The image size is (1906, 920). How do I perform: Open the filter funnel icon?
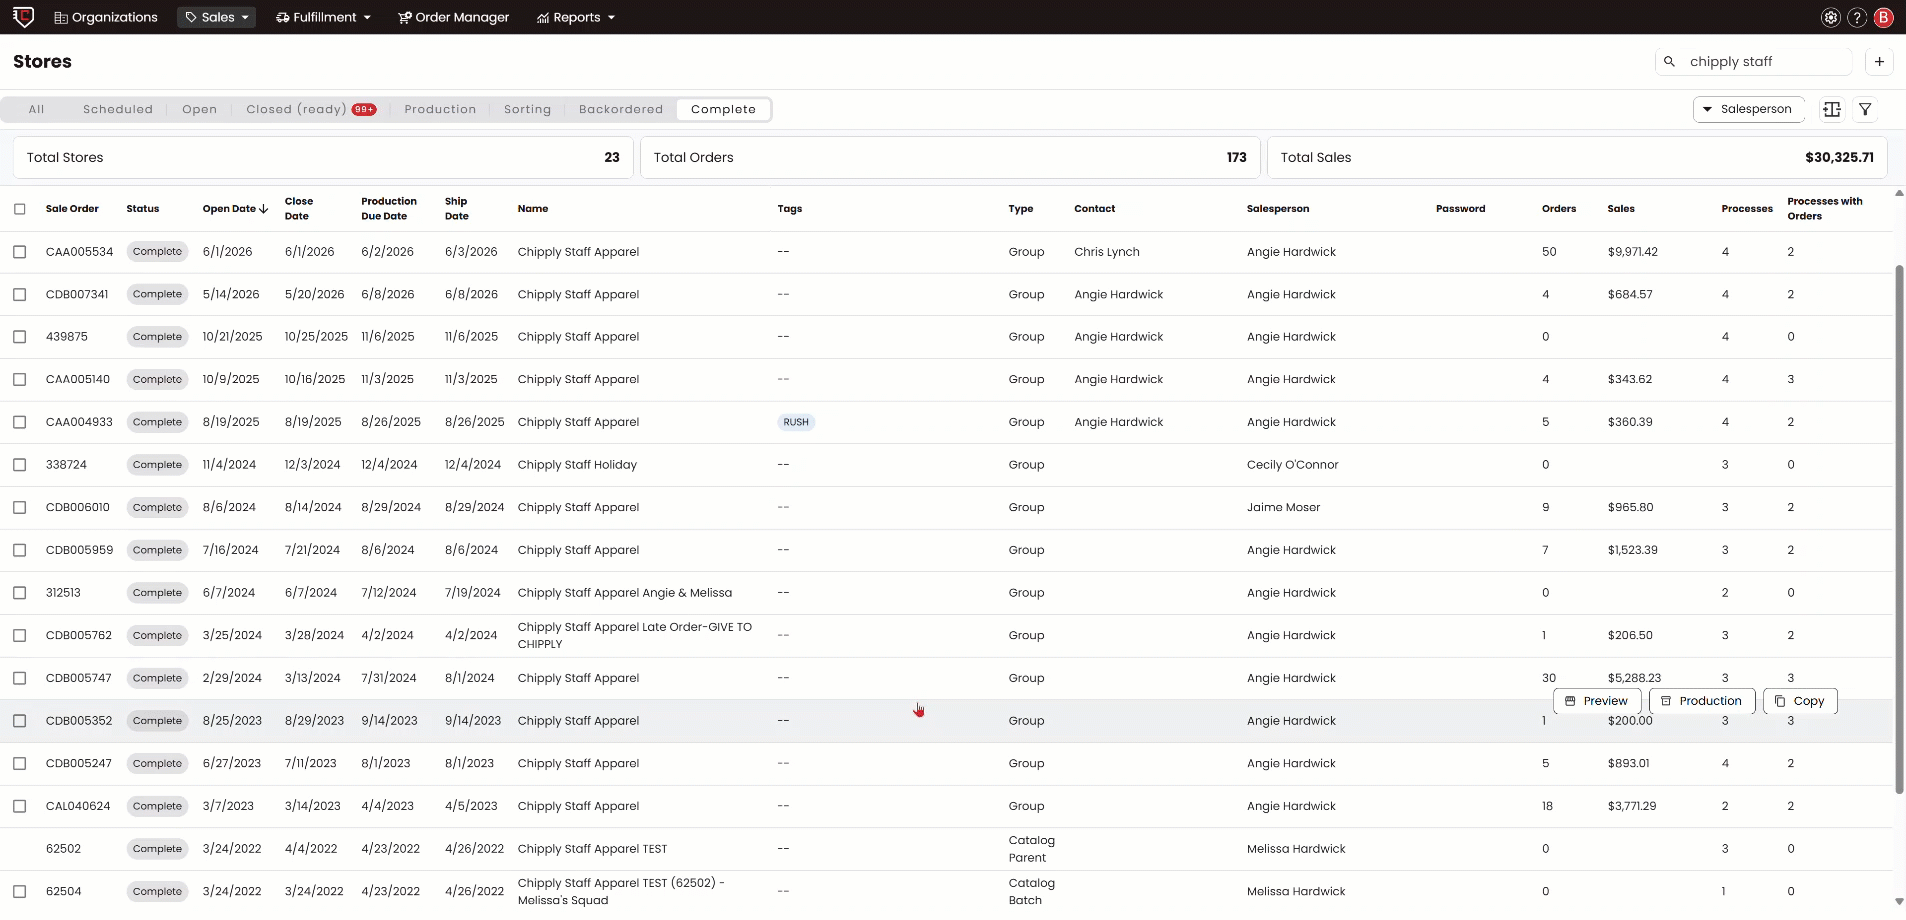pyautogui.click(x=1865, y=109)
